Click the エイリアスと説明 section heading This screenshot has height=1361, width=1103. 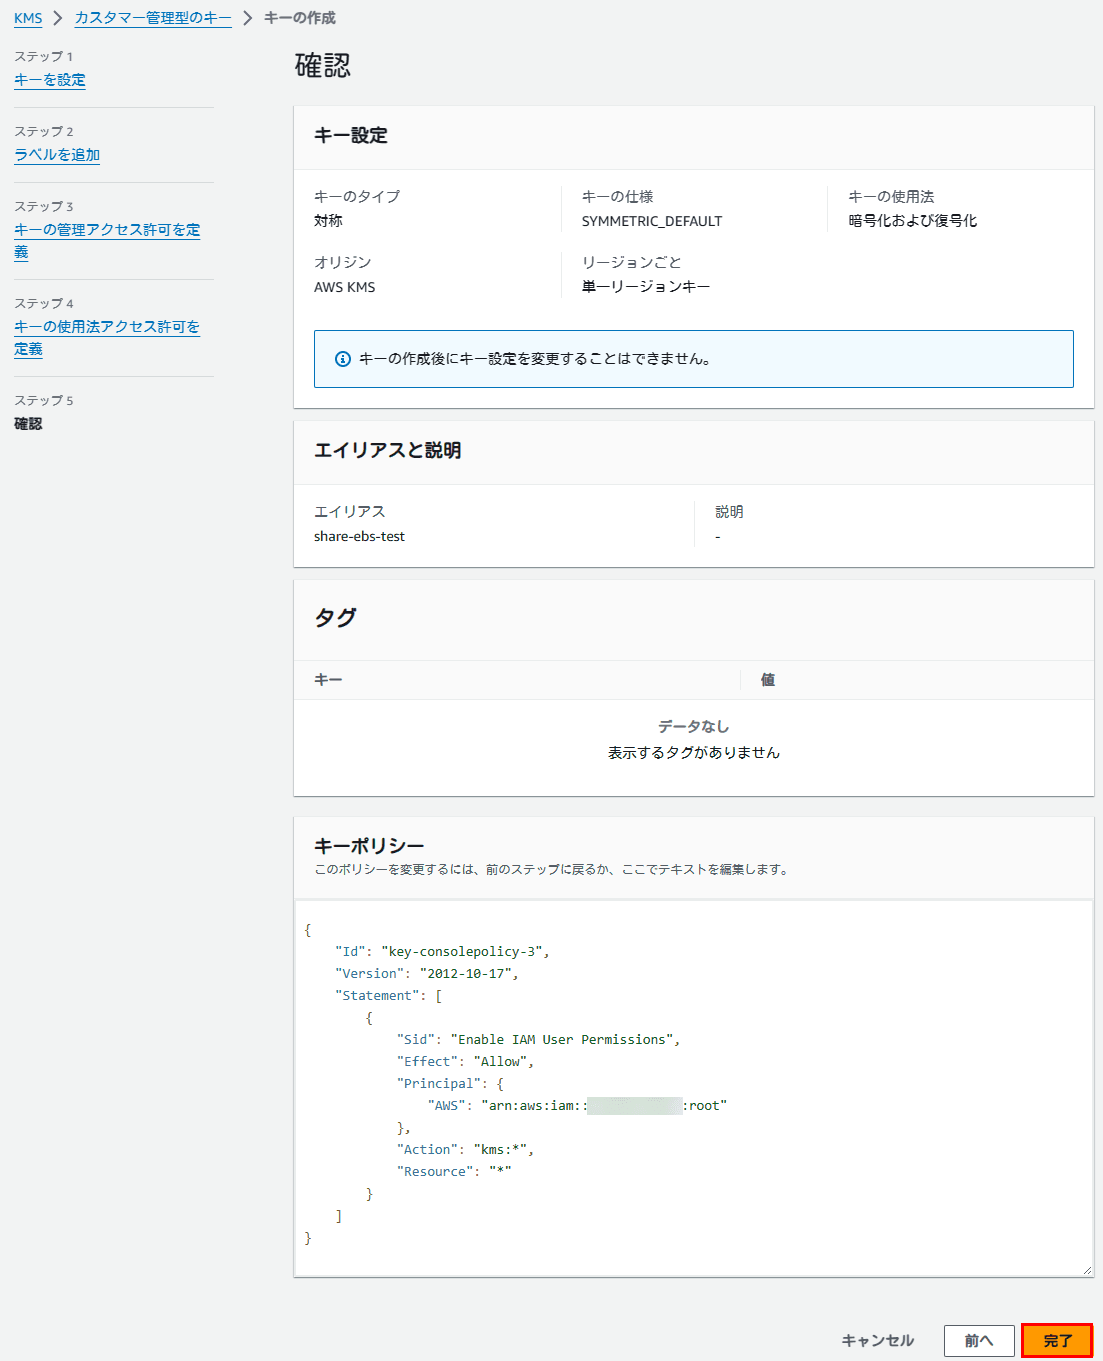pyautogui.click(x=388, y=451)
